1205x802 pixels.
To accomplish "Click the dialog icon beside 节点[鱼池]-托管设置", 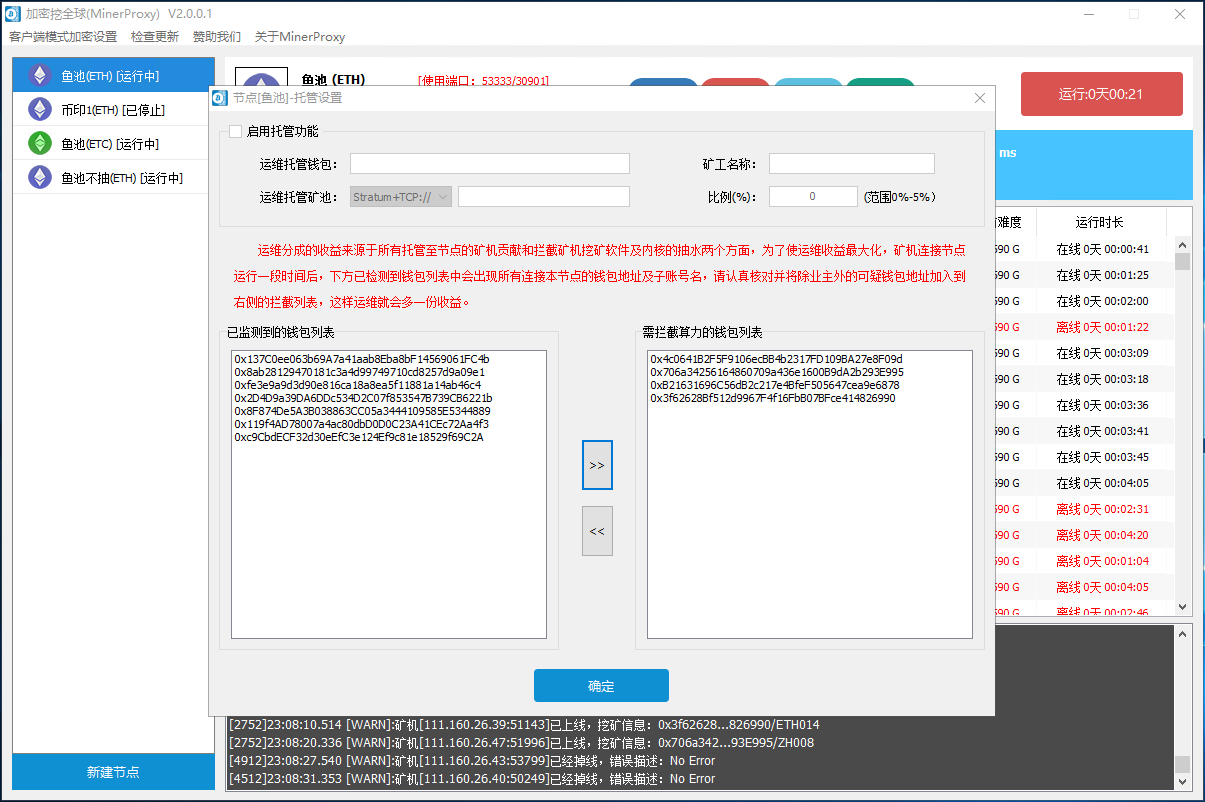I will pyautogui.click(x=220, y=98).
